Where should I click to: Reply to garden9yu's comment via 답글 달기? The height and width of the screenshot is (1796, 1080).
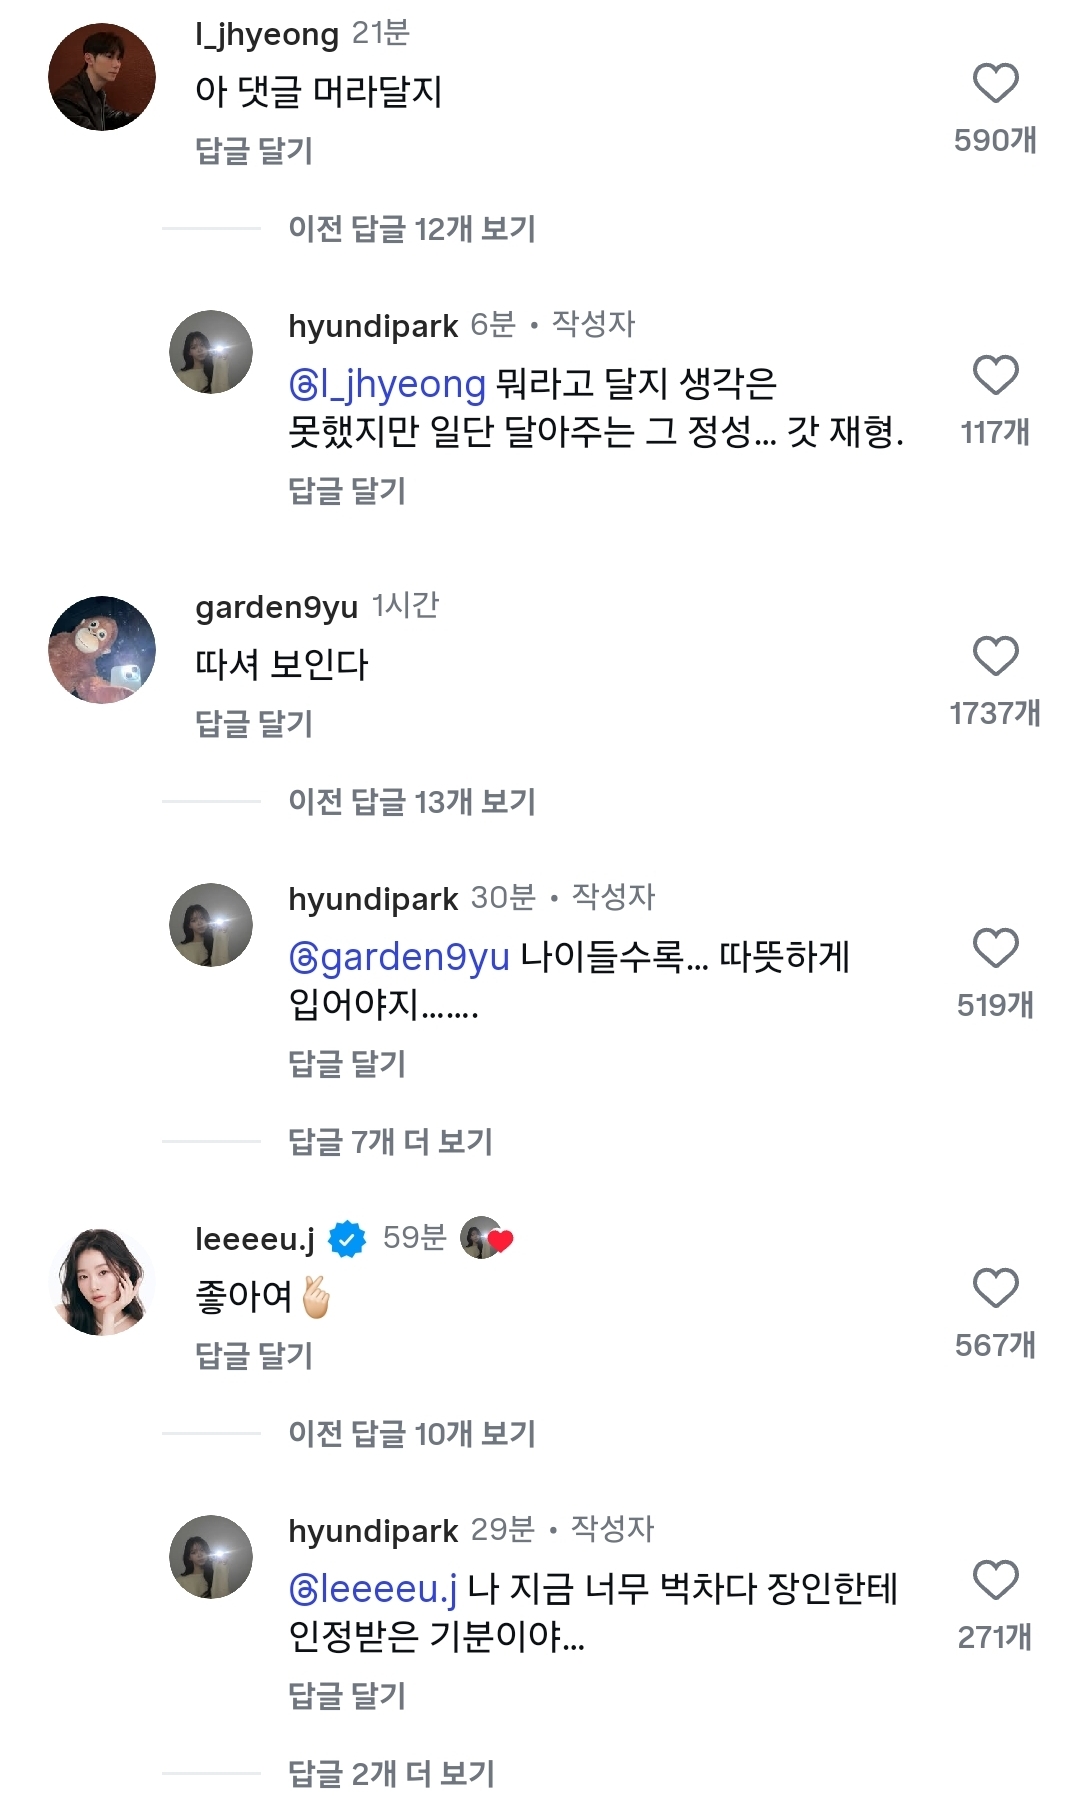(x=254, y=724)
